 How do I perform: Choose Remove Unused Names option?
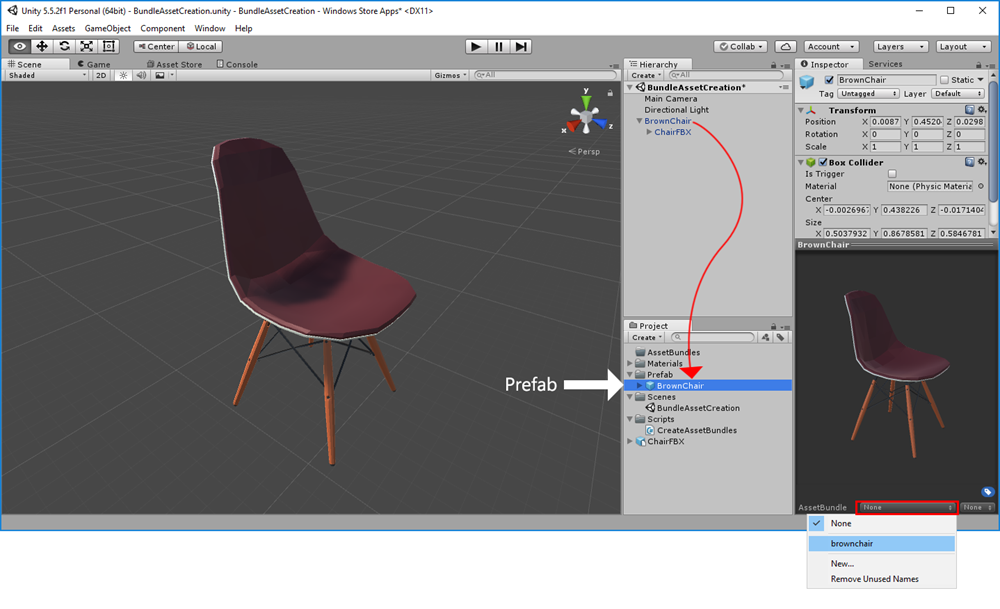pyautogui.click(x=882, y=579)
